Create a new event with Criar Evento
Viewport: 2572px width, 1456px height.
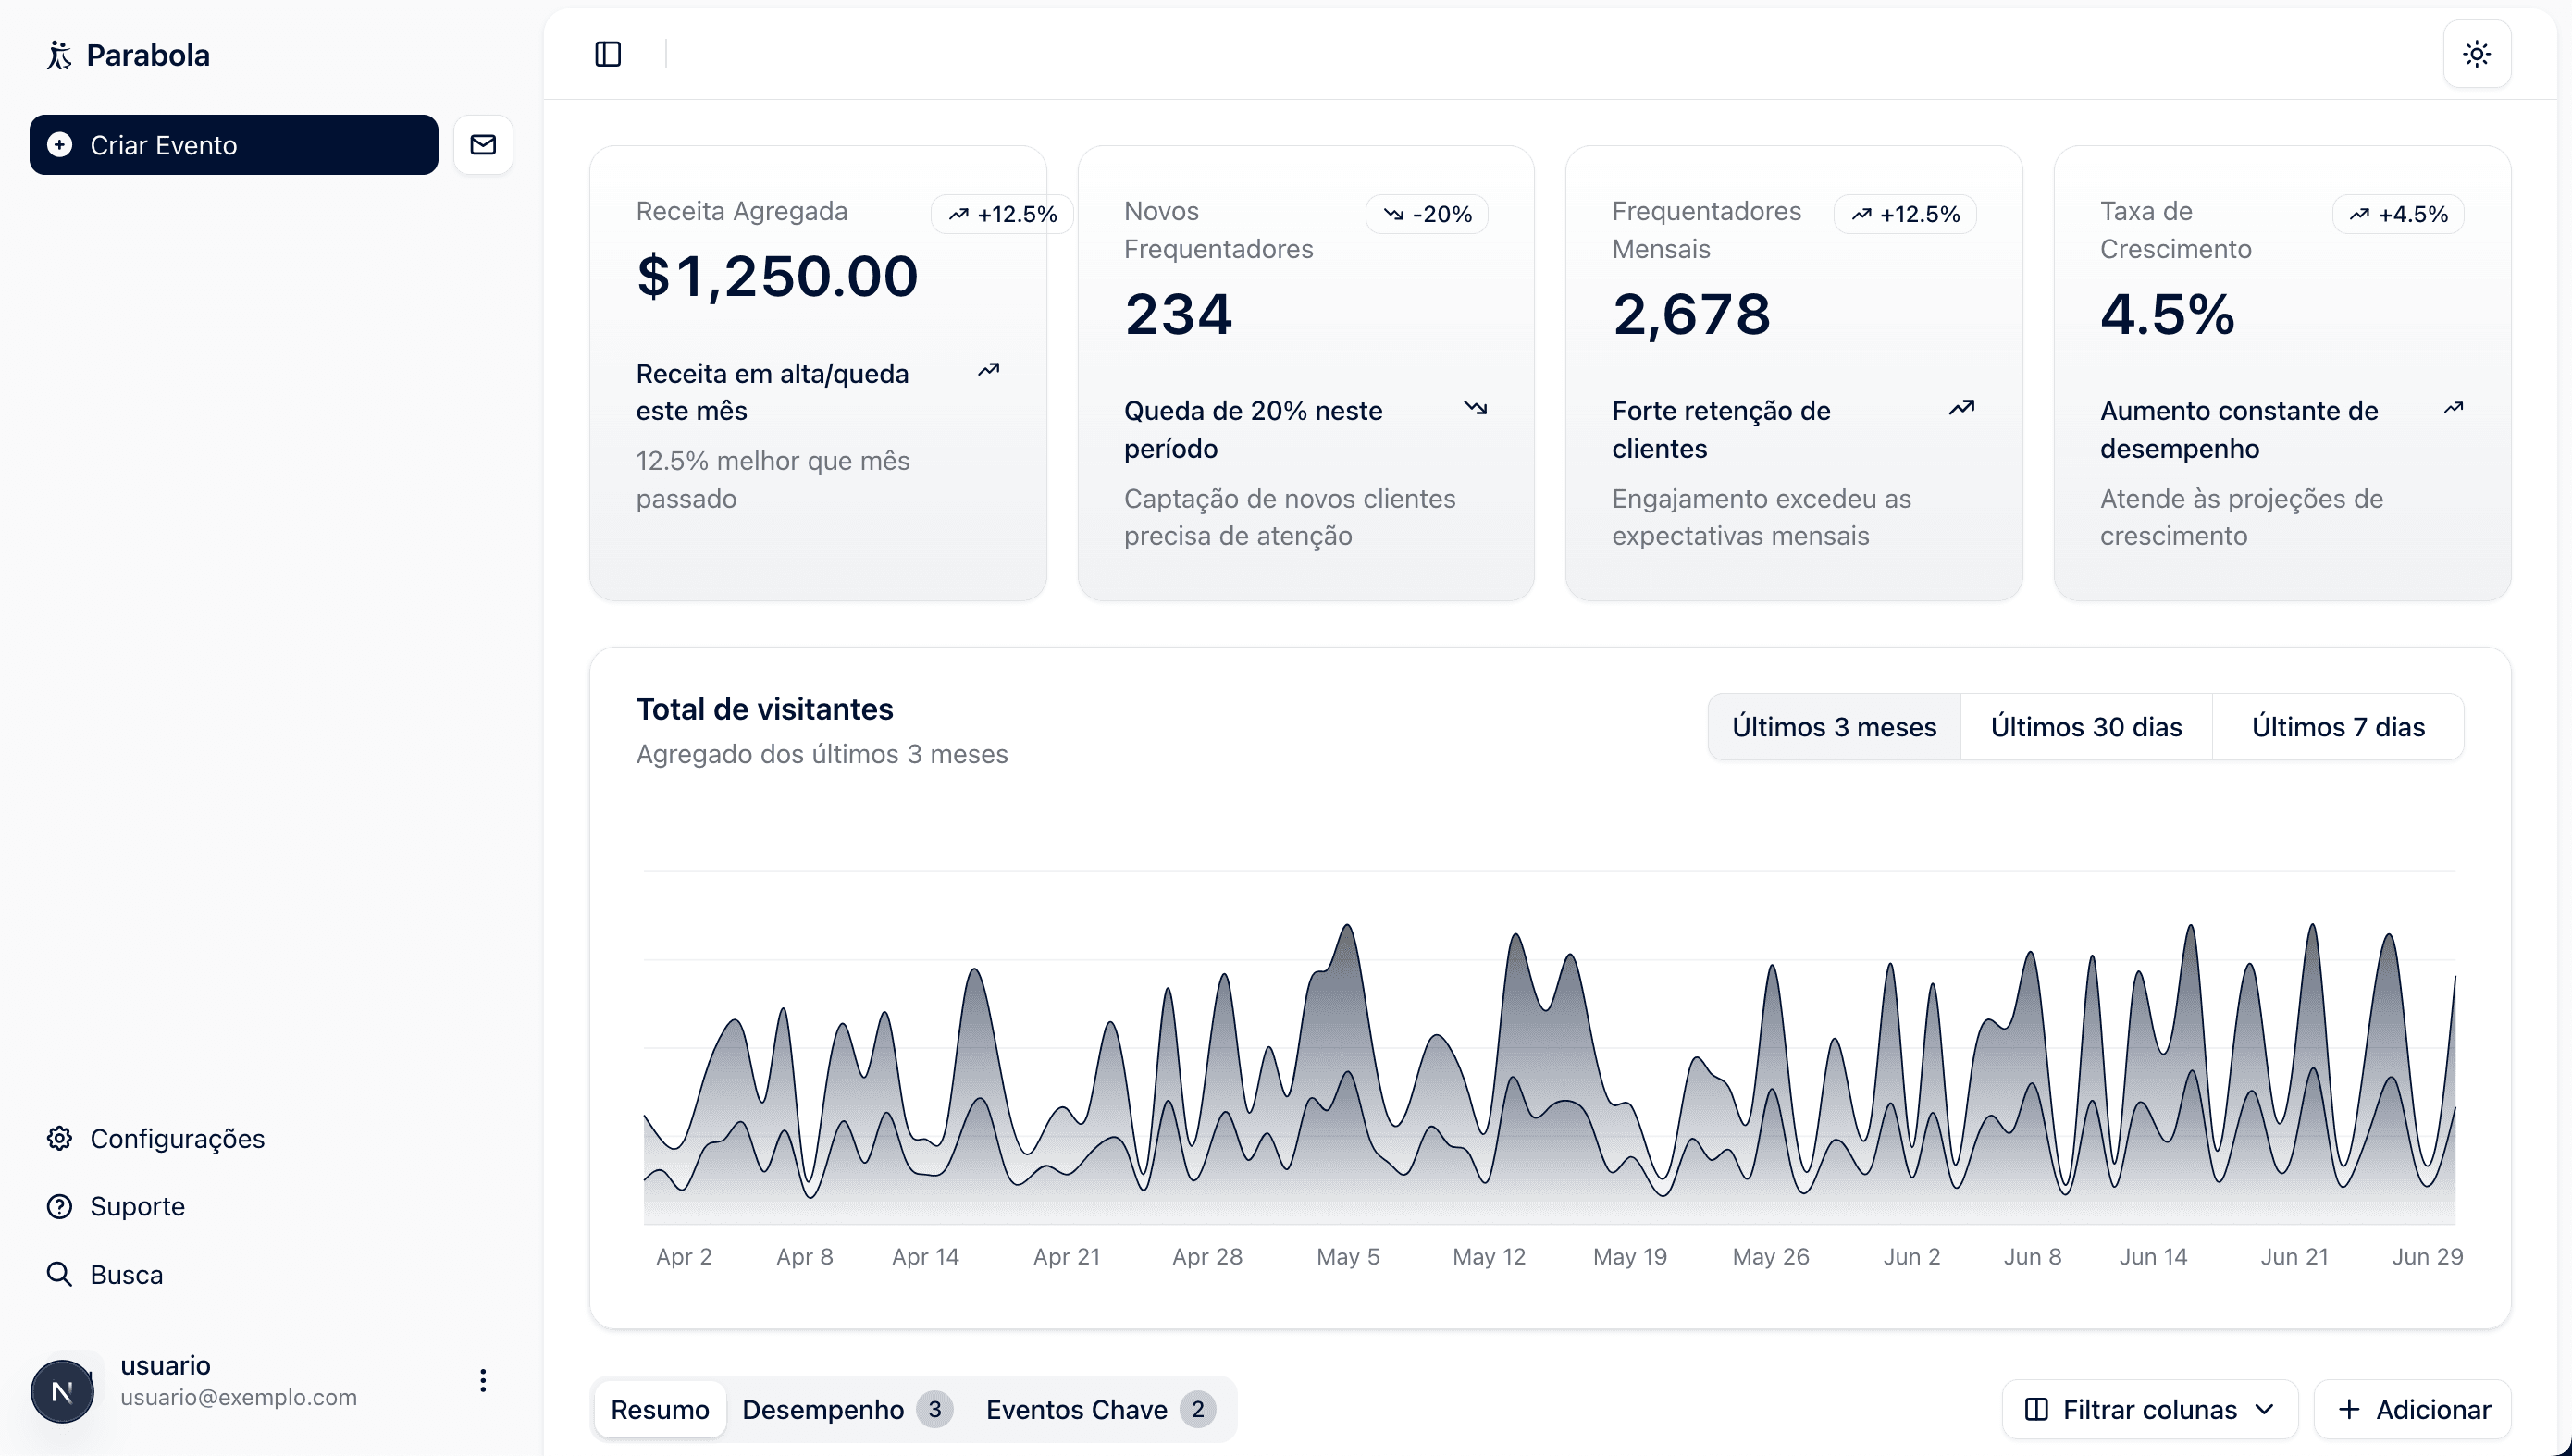[234, 145]
